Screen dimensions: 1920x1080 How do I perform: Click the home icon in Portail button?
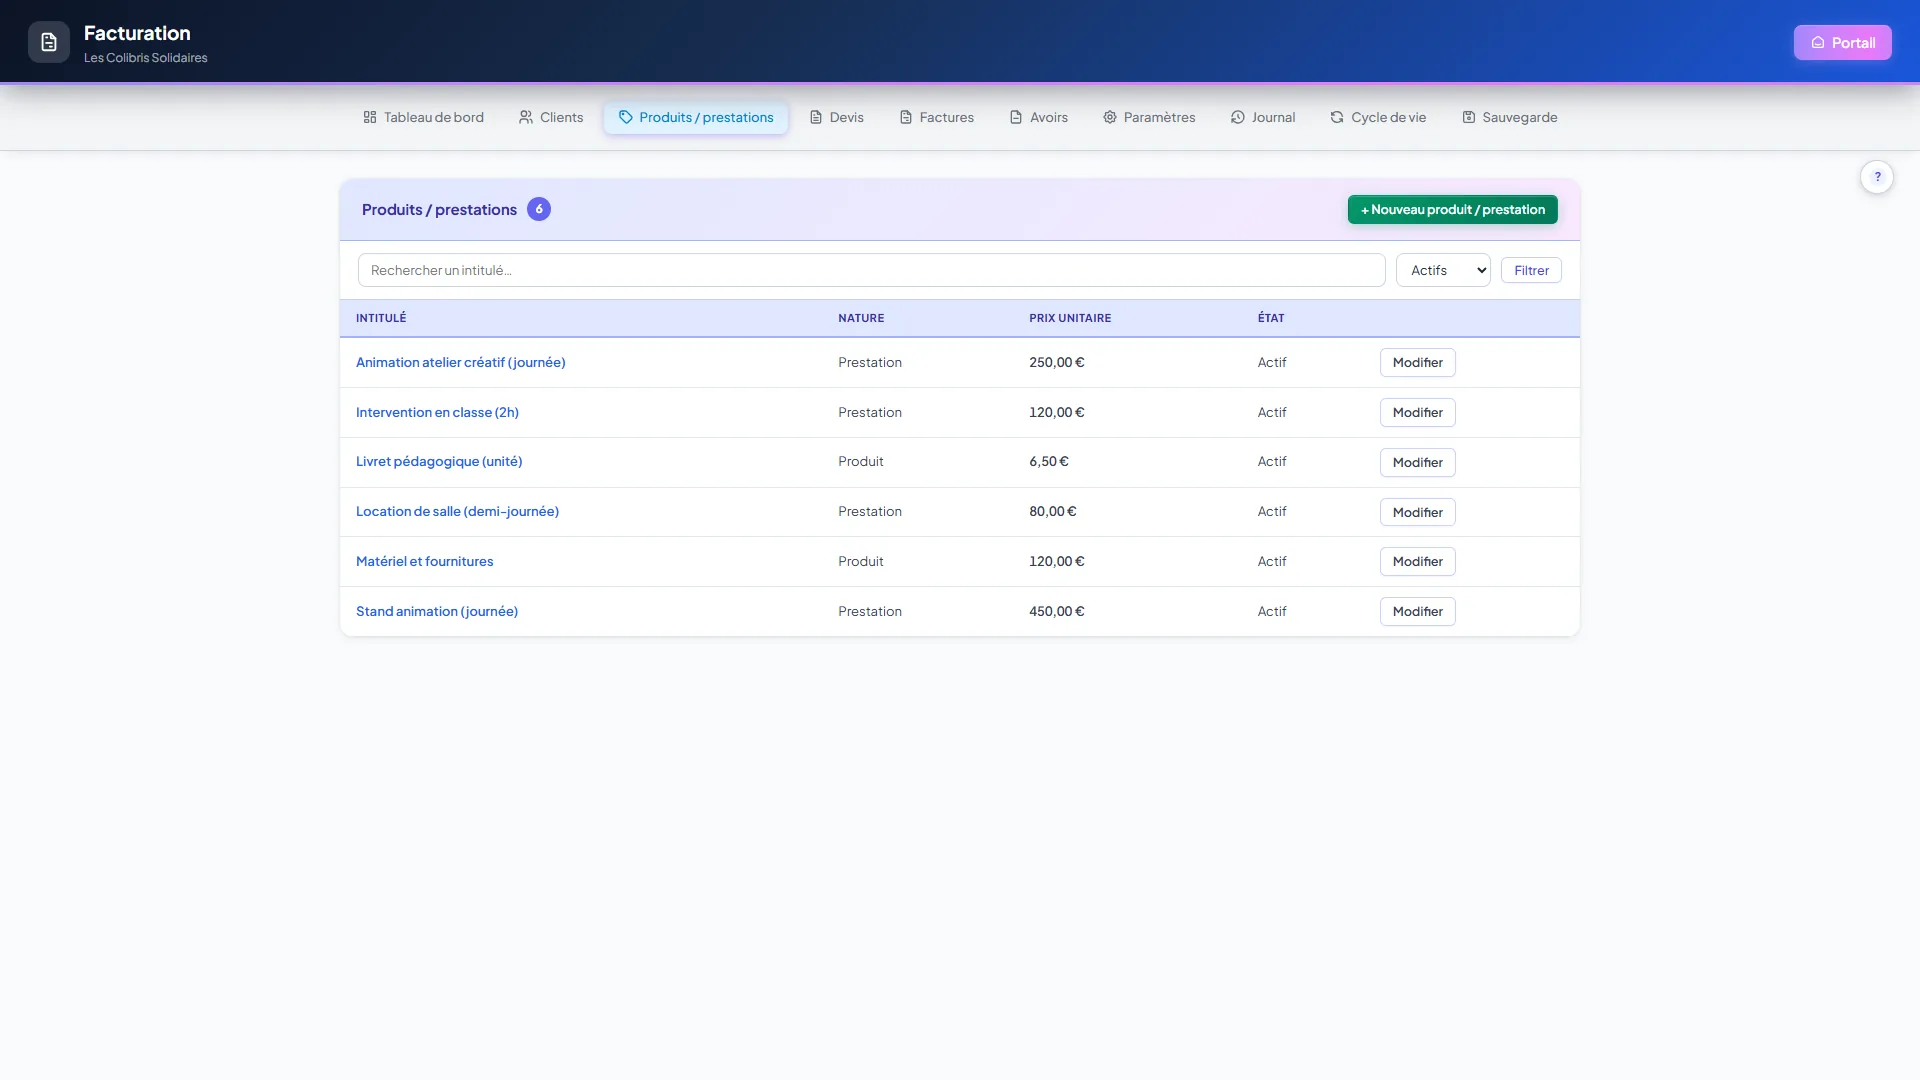1818,43
